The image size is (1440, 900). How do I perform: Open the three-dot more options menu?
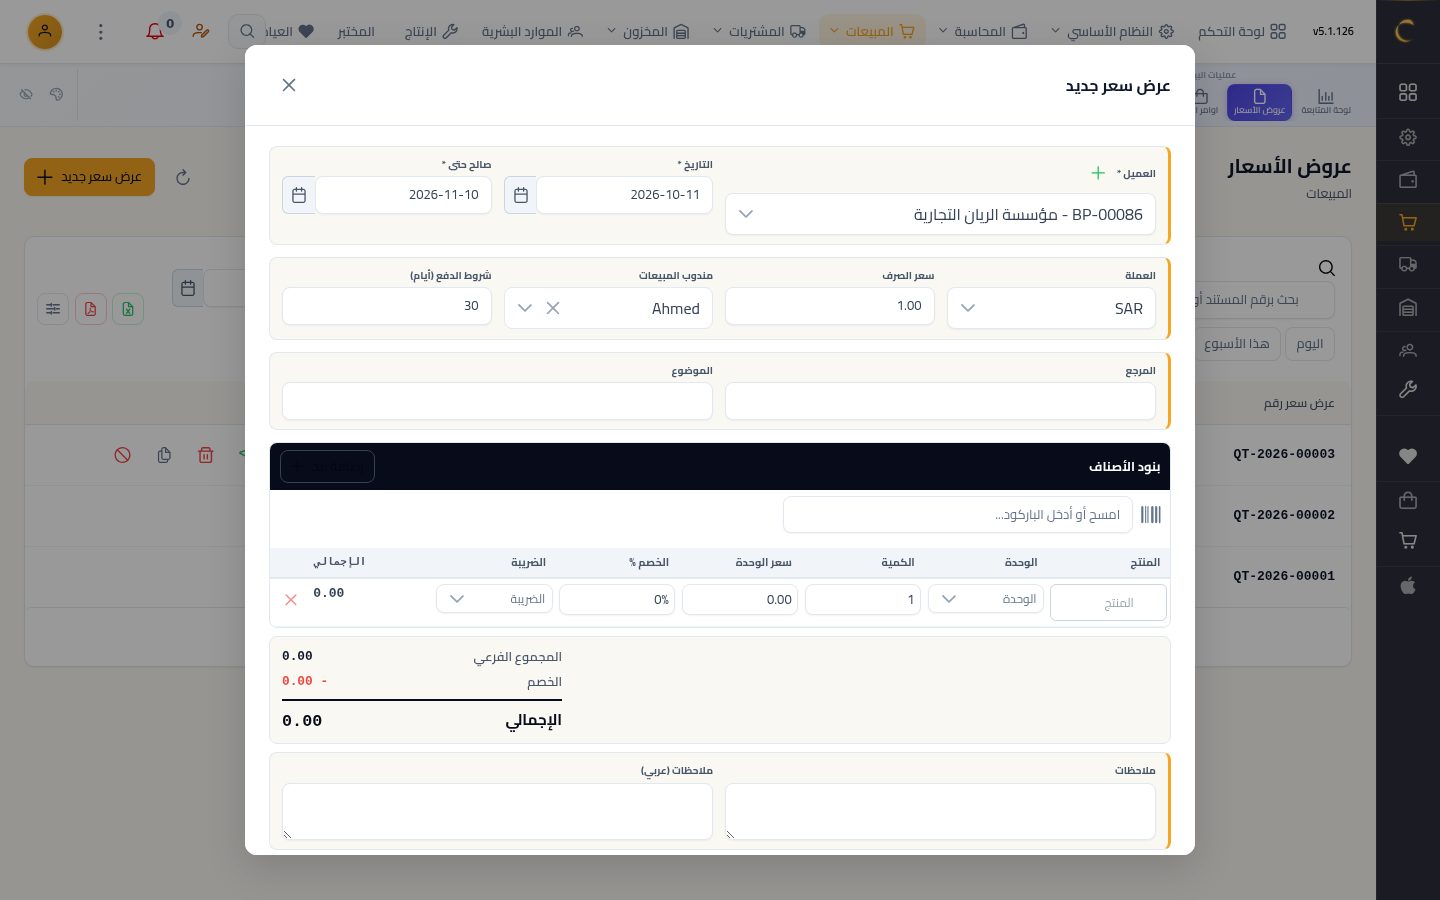(x=100, y=32)
